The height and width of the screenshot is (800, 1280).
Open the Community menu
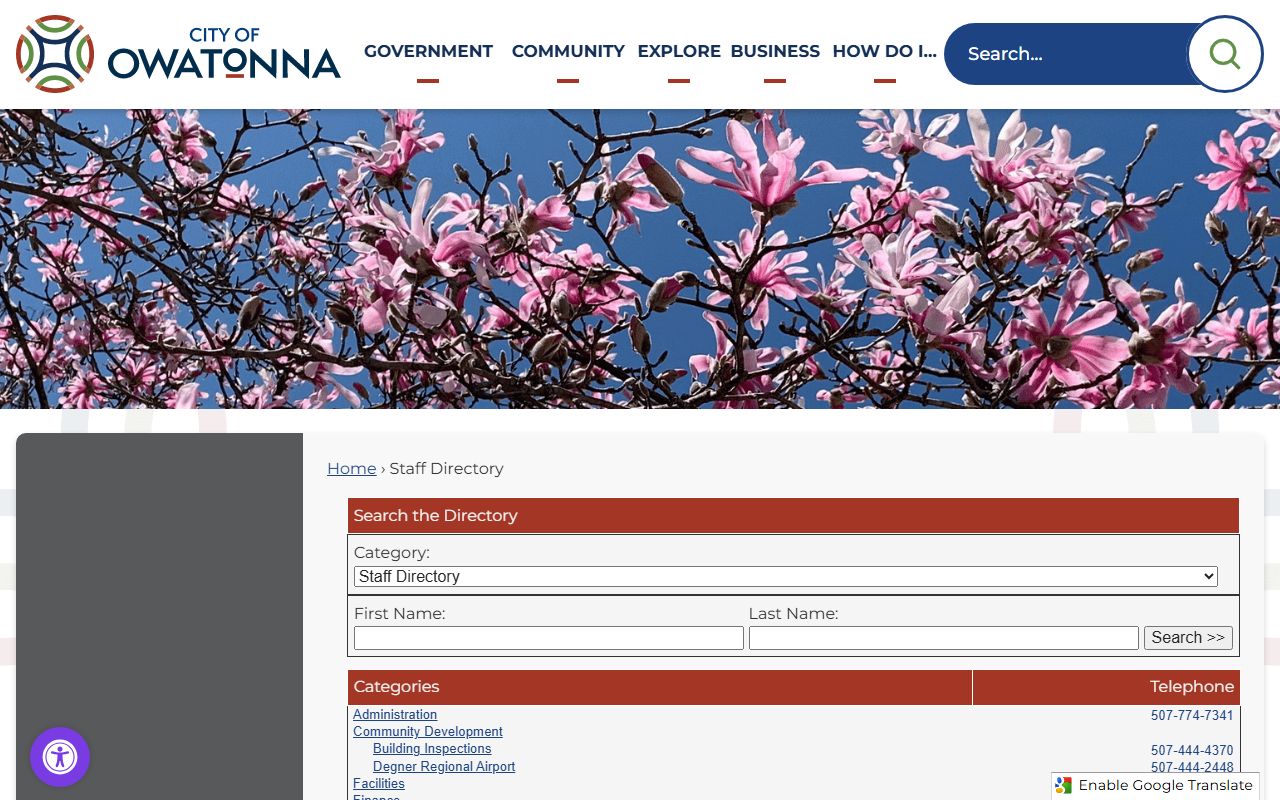tap(568, 51)
